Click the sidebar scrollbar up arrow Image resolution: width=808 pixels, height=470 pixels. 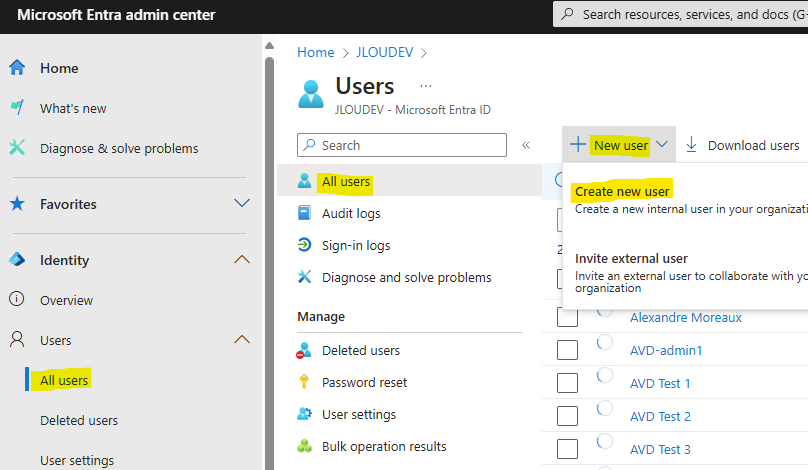point(269,46)
